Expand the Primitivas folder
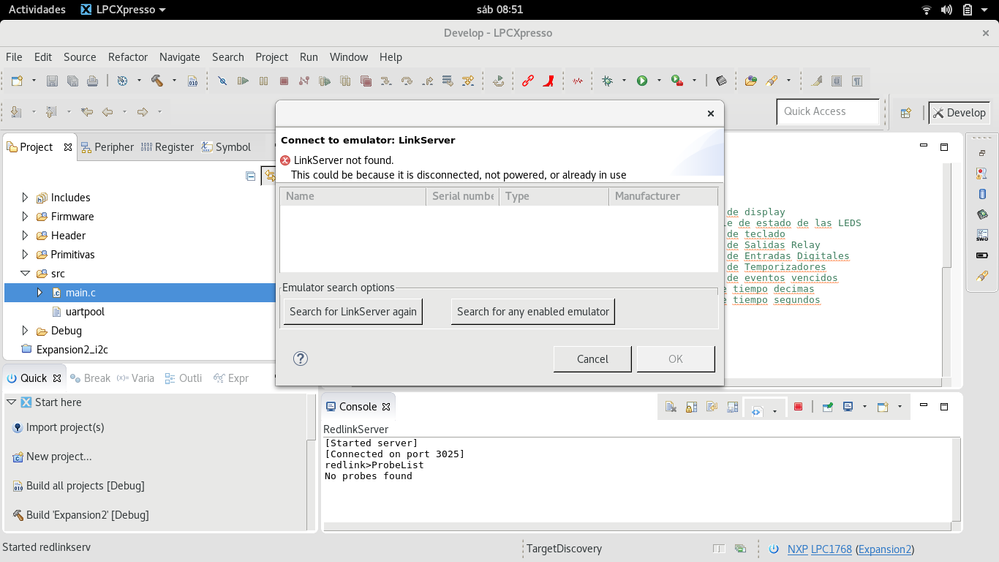The image size is (999, 562). tap(25, 254)
